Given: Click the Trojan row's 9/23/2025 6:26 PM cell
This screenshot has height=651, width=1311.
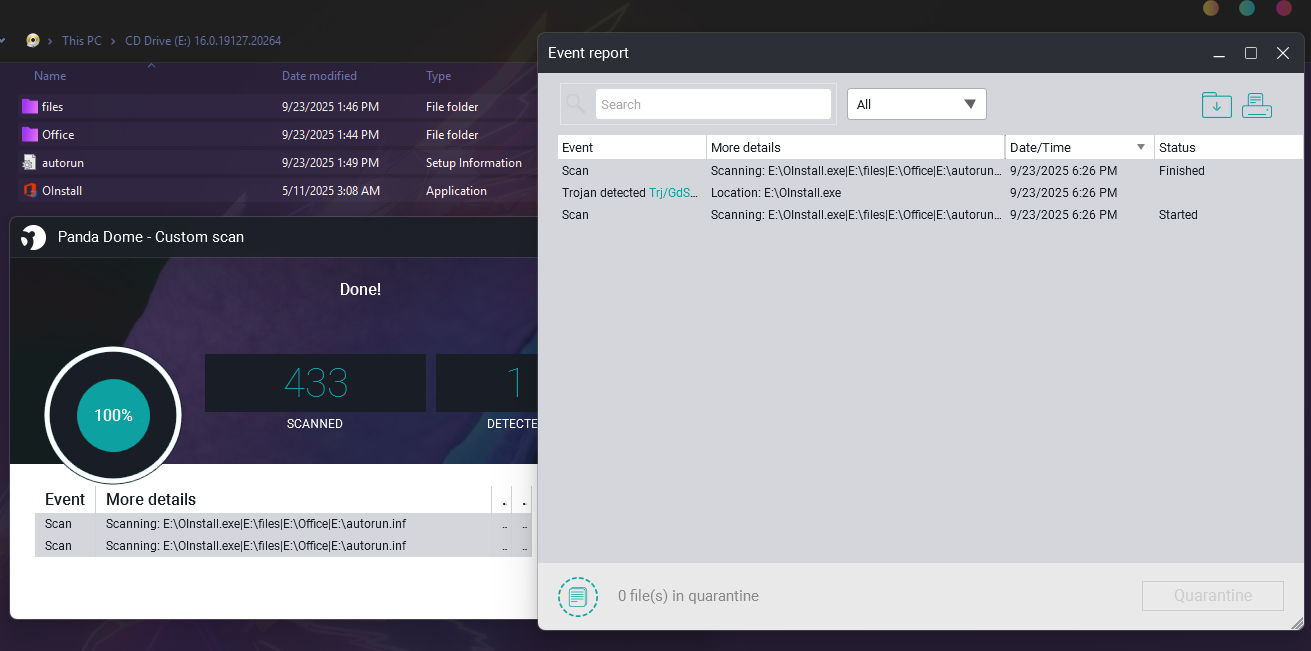Looking at the screenshot, I should coord(1064,193).
